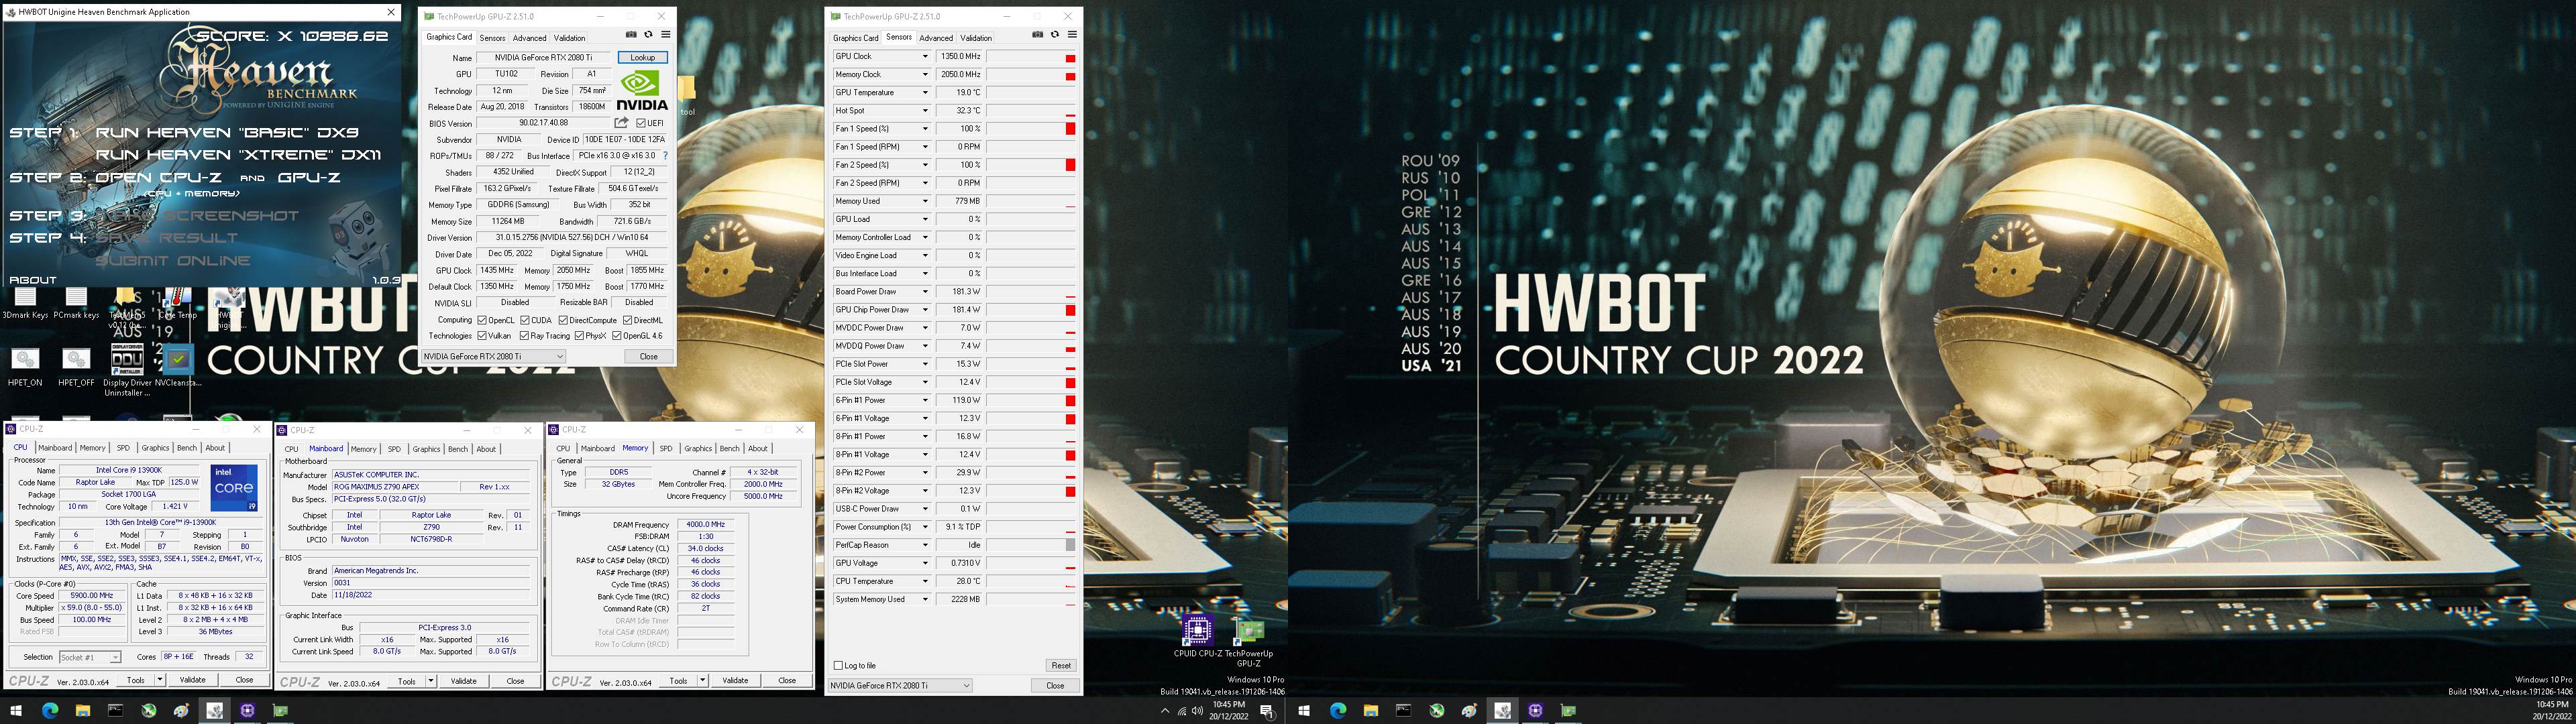Launch Microsoft Edge from left taskbar

click(50, 711)
